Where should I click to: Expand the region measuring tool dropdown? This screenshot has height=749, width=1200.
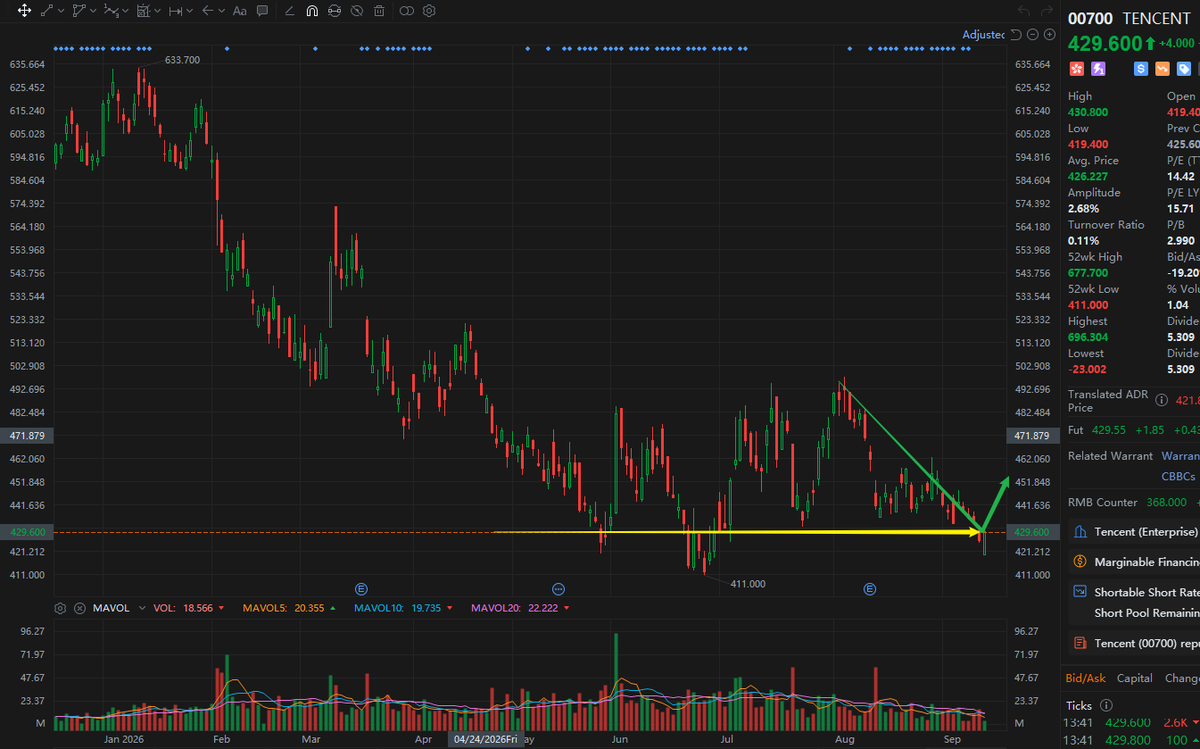coord(157,12)
